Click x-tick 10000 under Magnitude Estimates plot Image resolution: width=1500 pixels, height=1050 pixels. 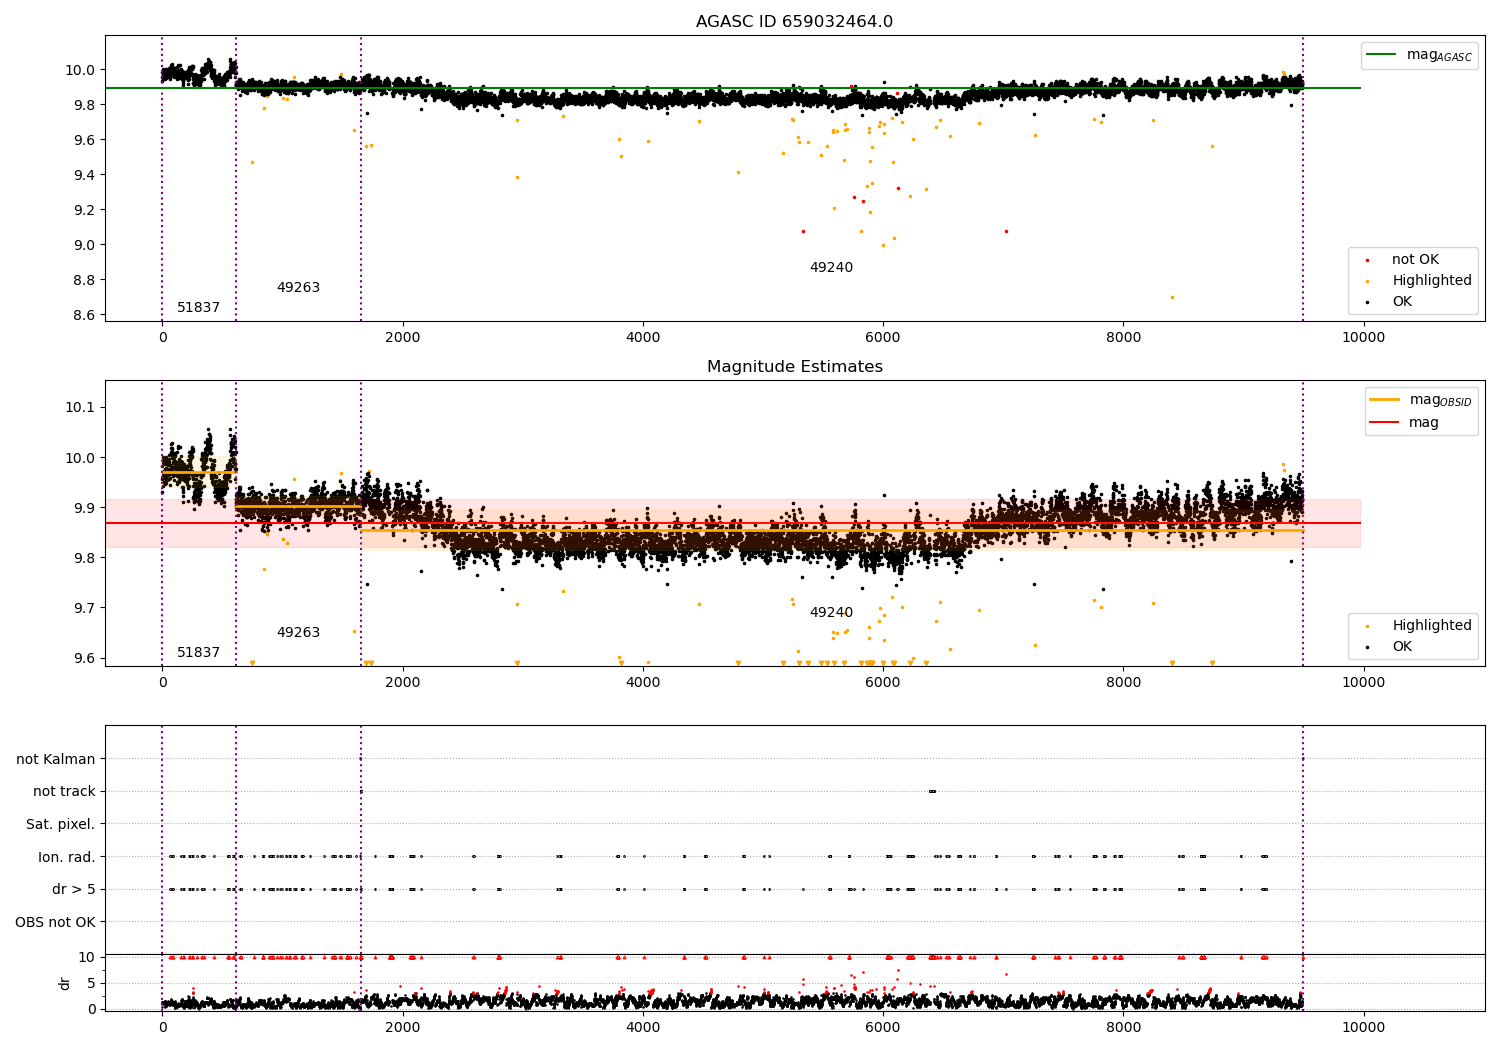[1363, 683]
